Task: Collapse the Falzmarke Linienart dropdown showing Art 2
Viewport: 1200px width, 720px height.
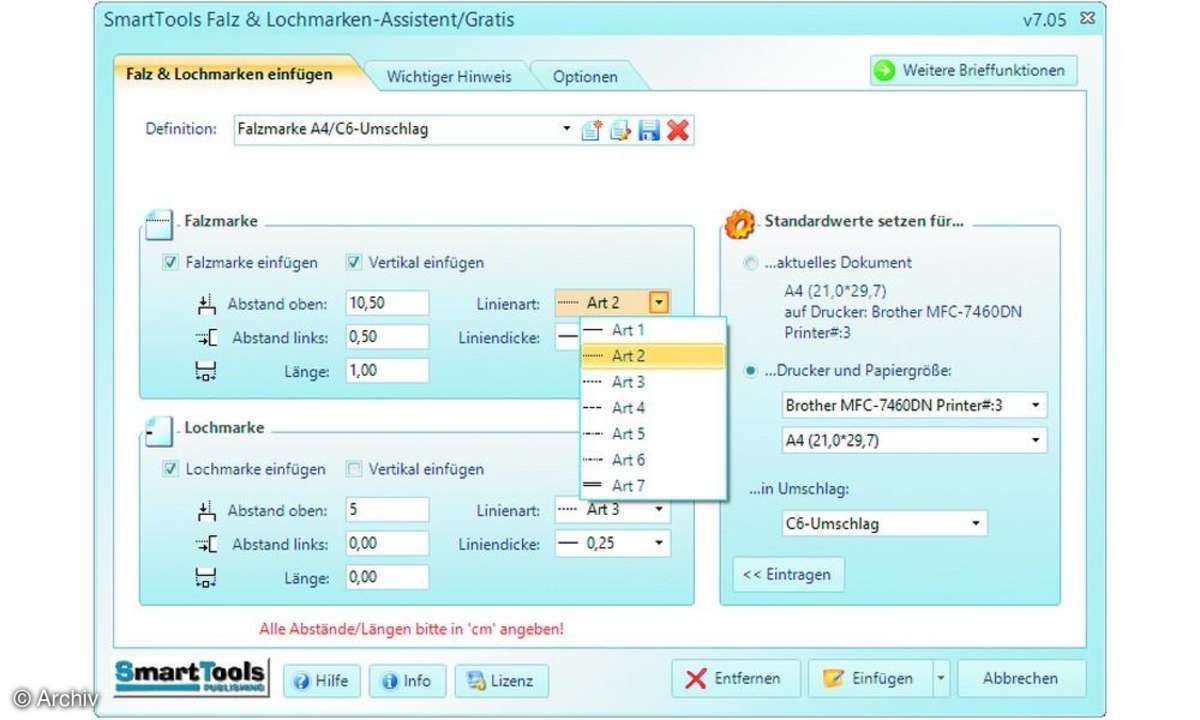Action: click(659, 303)
